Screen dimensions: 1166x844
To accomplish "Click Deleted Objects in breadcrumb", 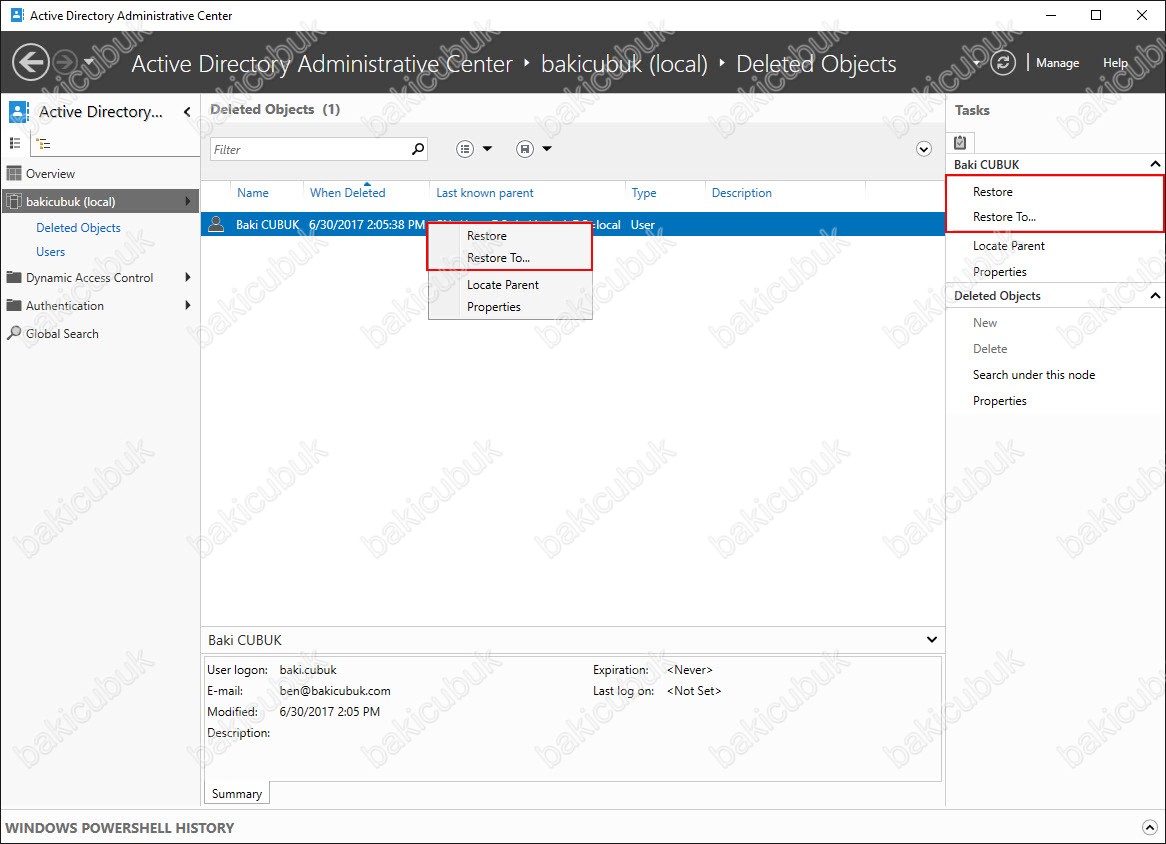I will click(816, 64).
